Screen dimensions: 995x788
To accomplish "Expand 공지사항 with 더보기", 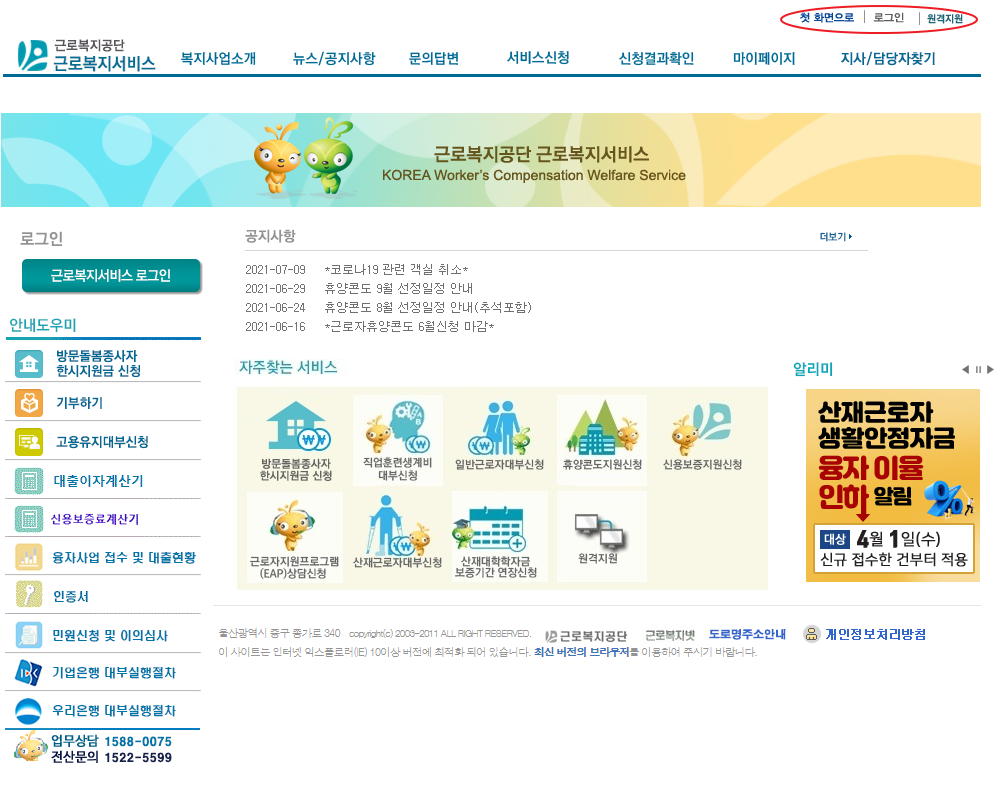I will 836,237.
